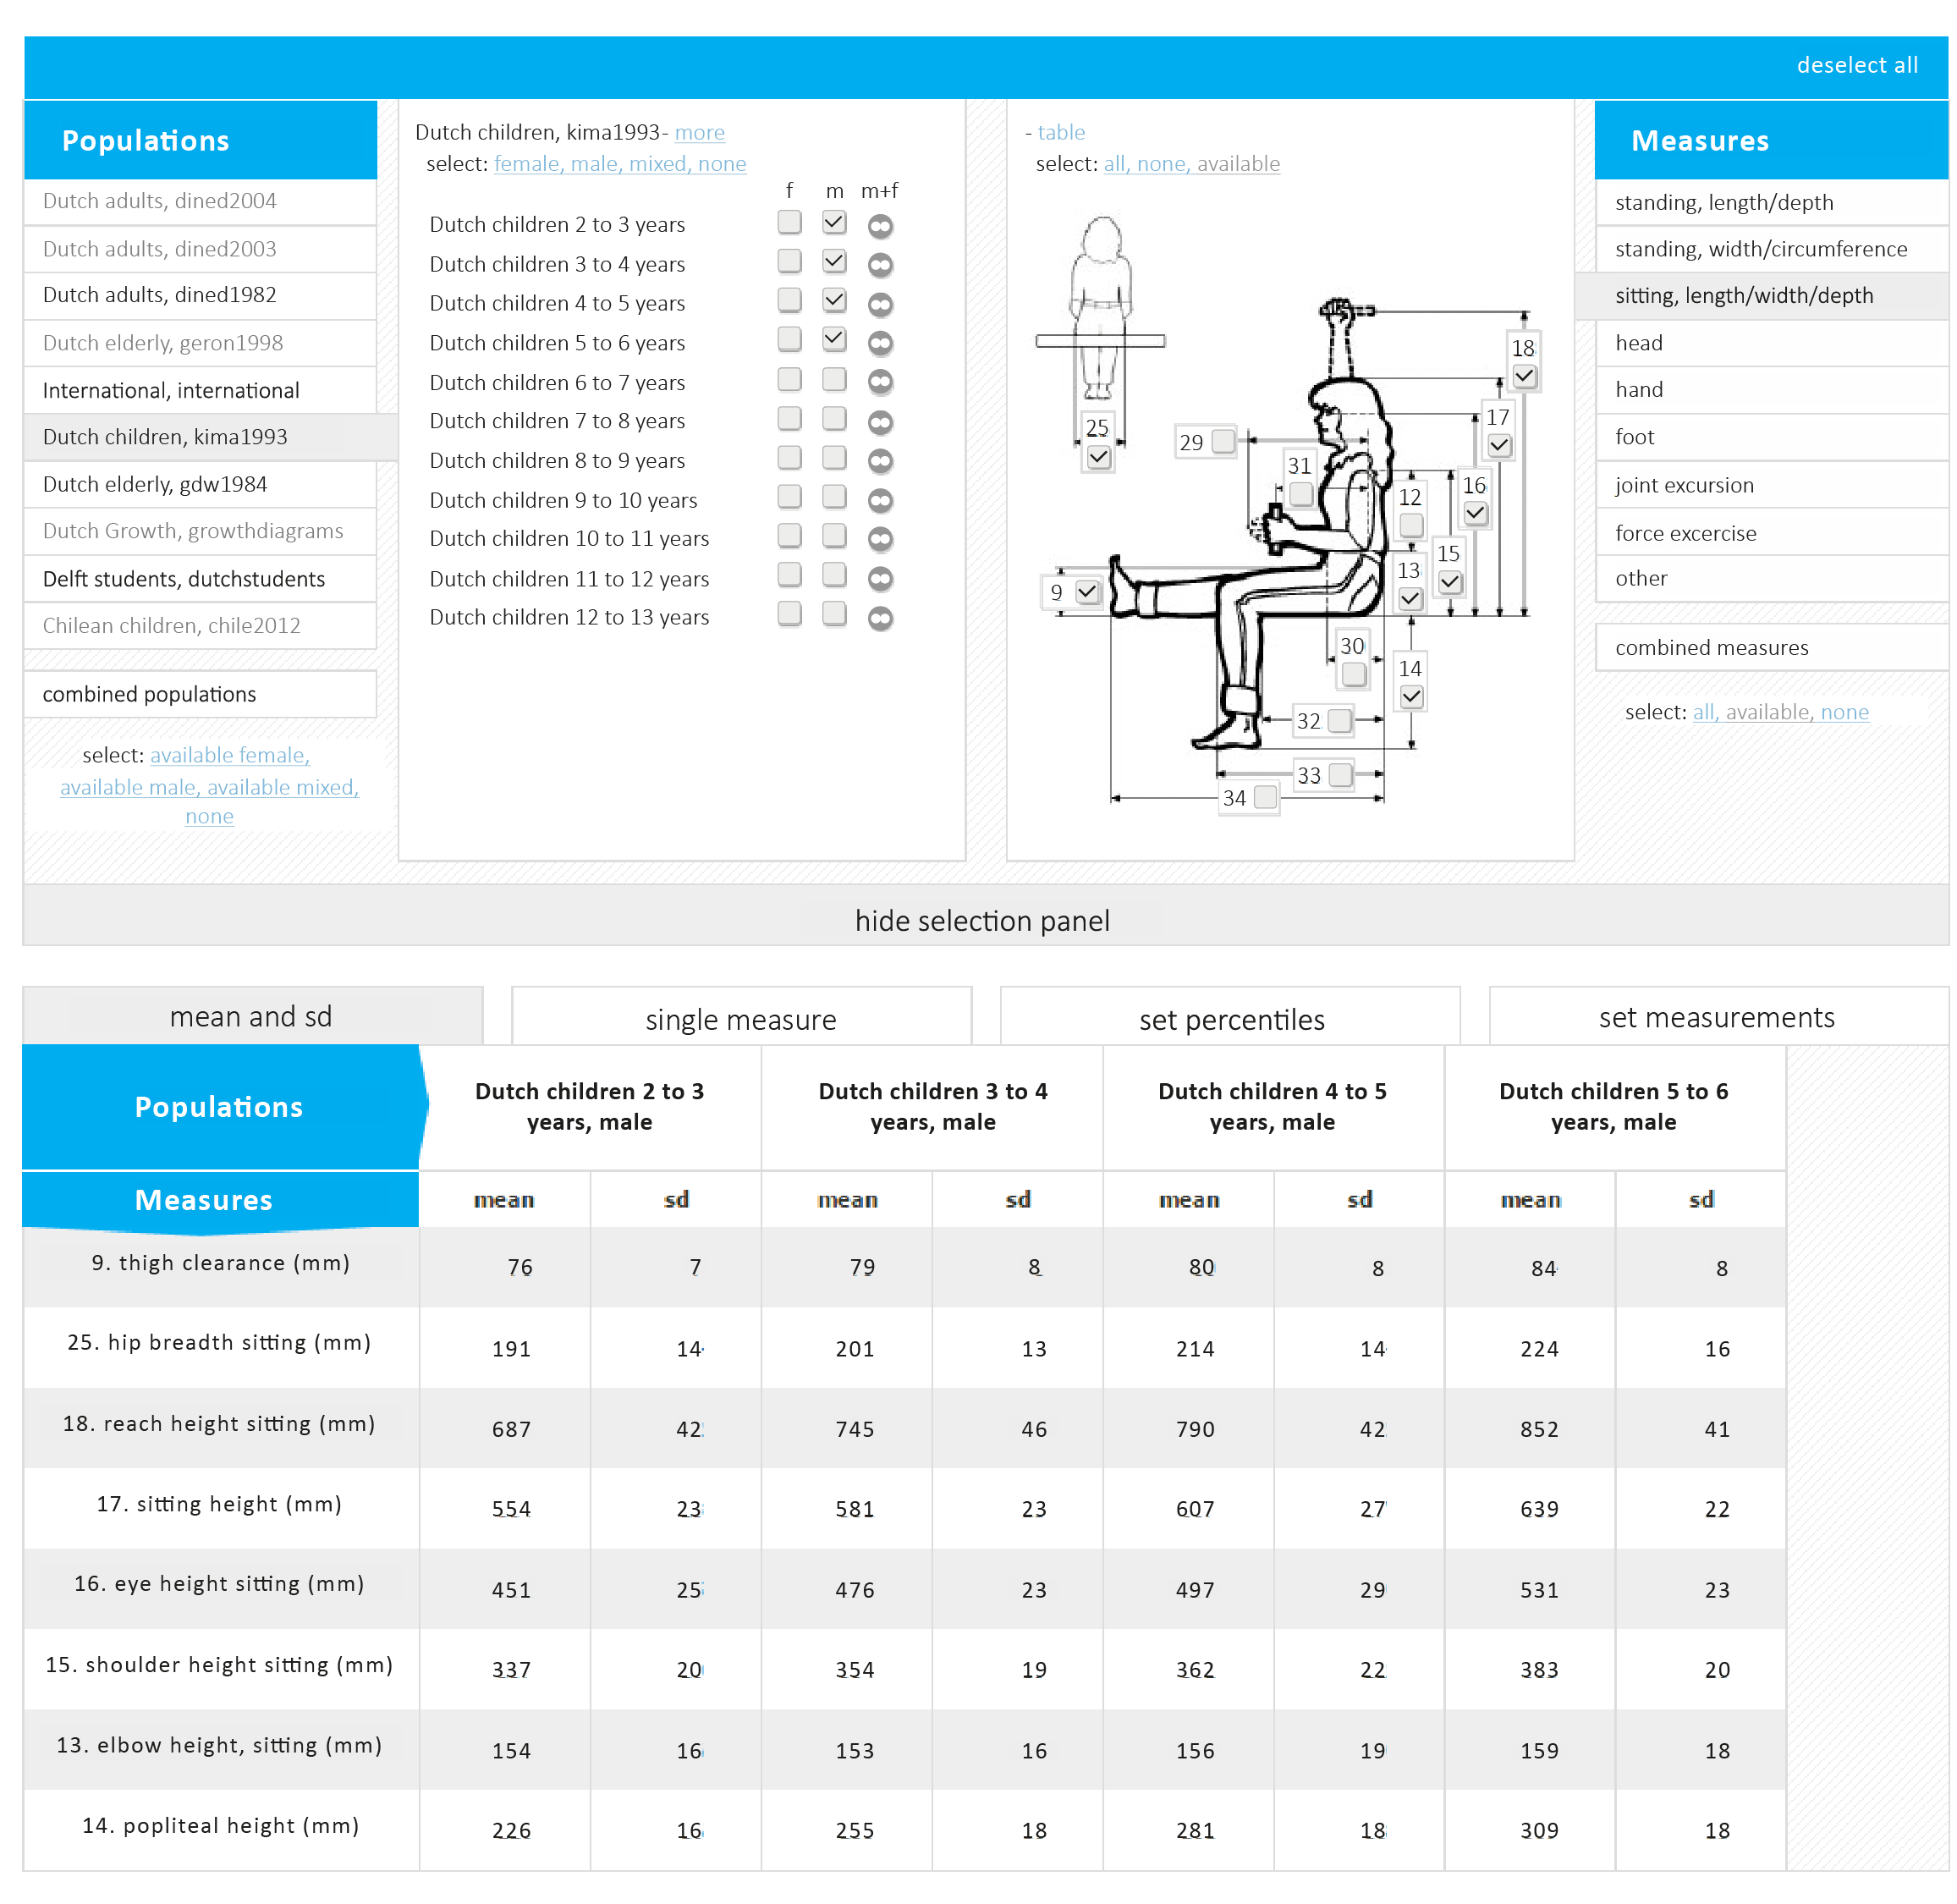Check female box for 2 to 3 years

pos(789,222)
